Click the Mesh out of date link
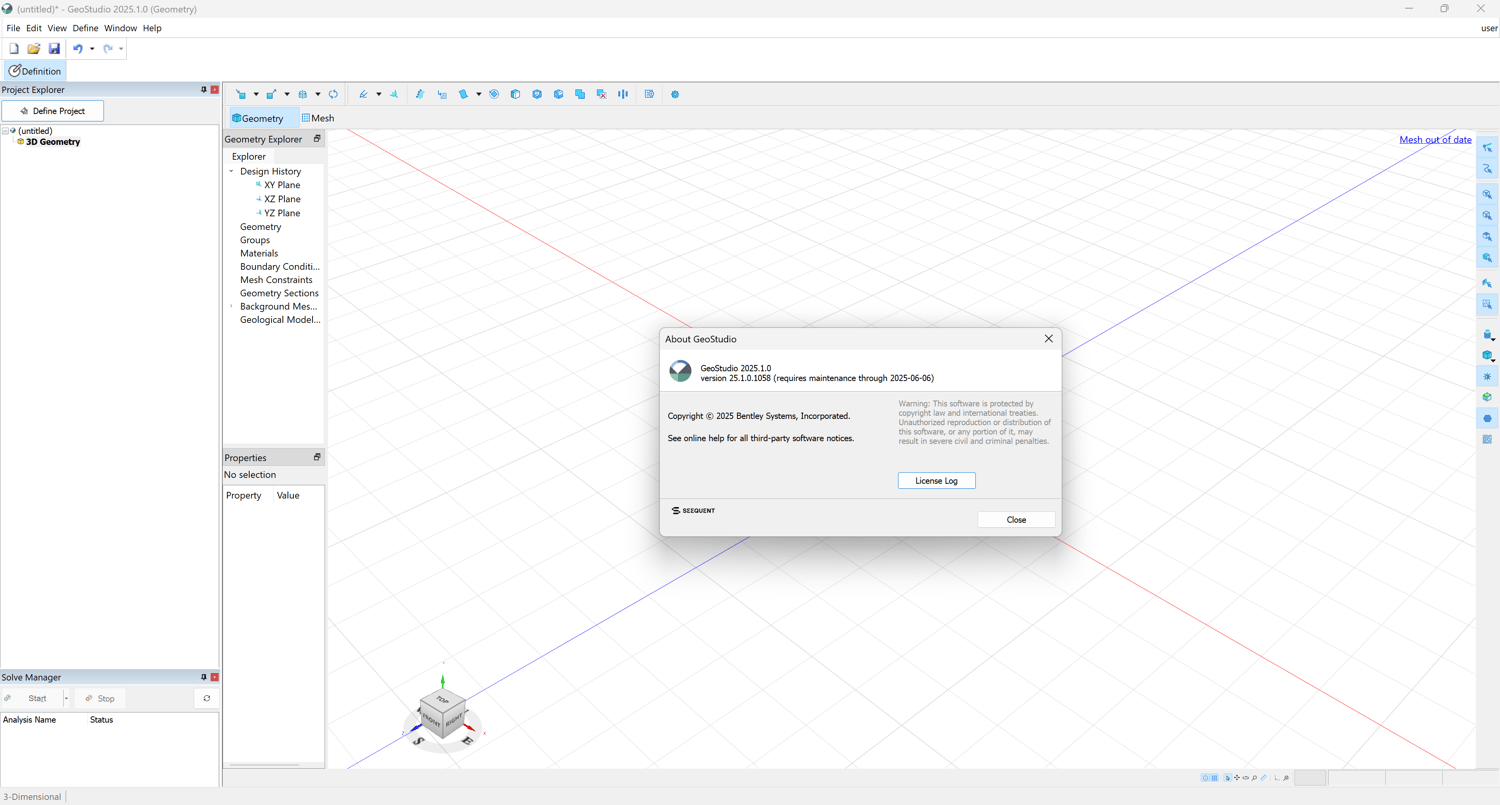 click(x=1435, y=139)
